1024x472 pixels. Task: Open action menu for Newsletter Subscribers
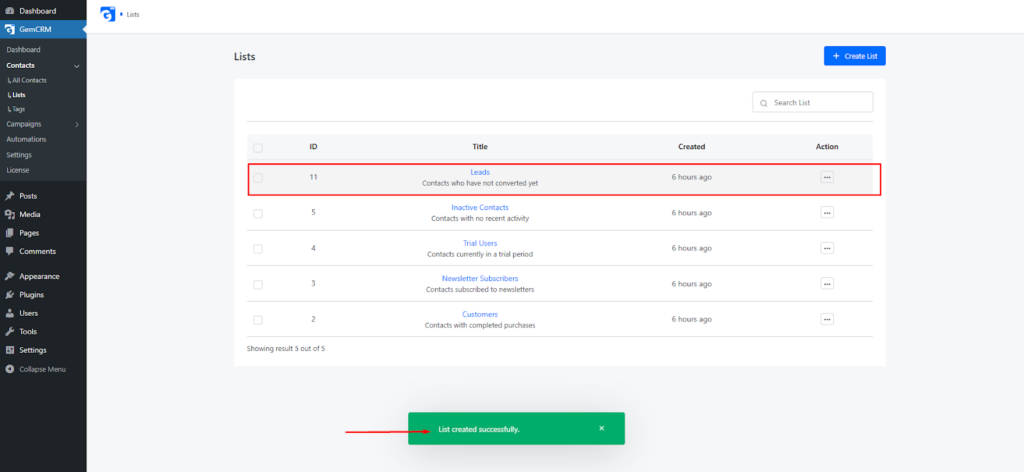(827, 283)
